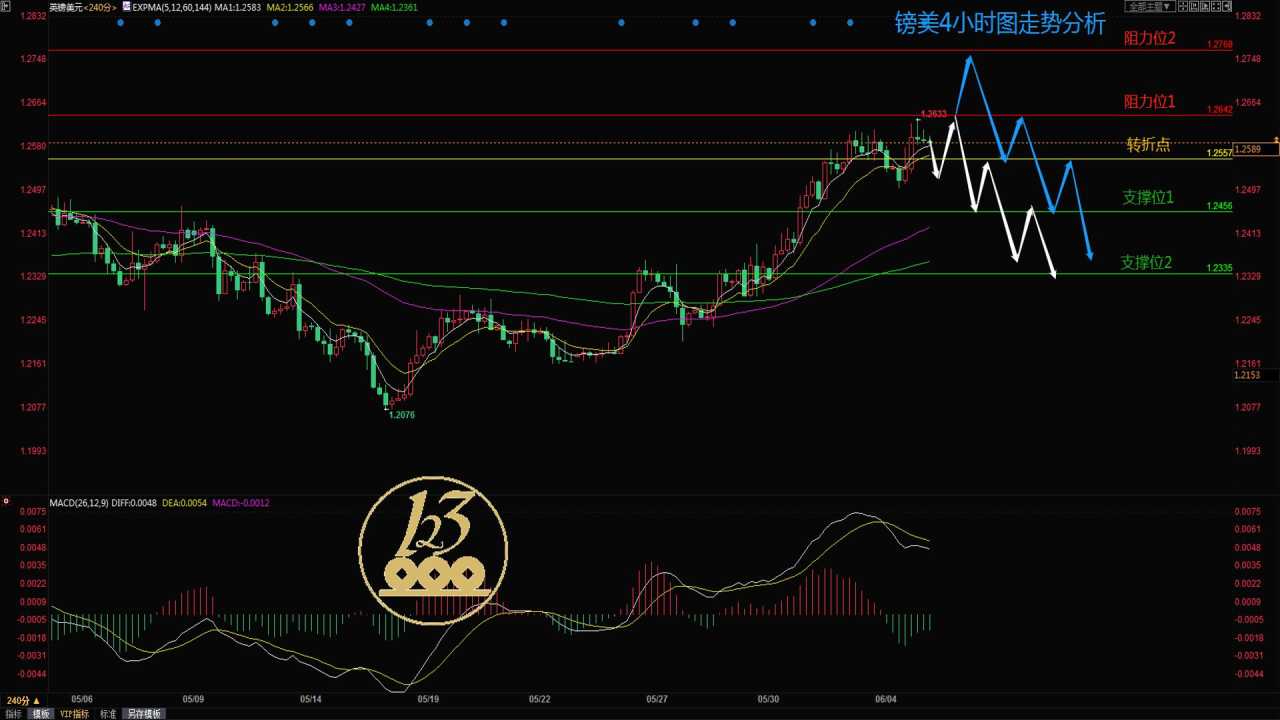Click the 05/30 date label

tap(768, 699)
